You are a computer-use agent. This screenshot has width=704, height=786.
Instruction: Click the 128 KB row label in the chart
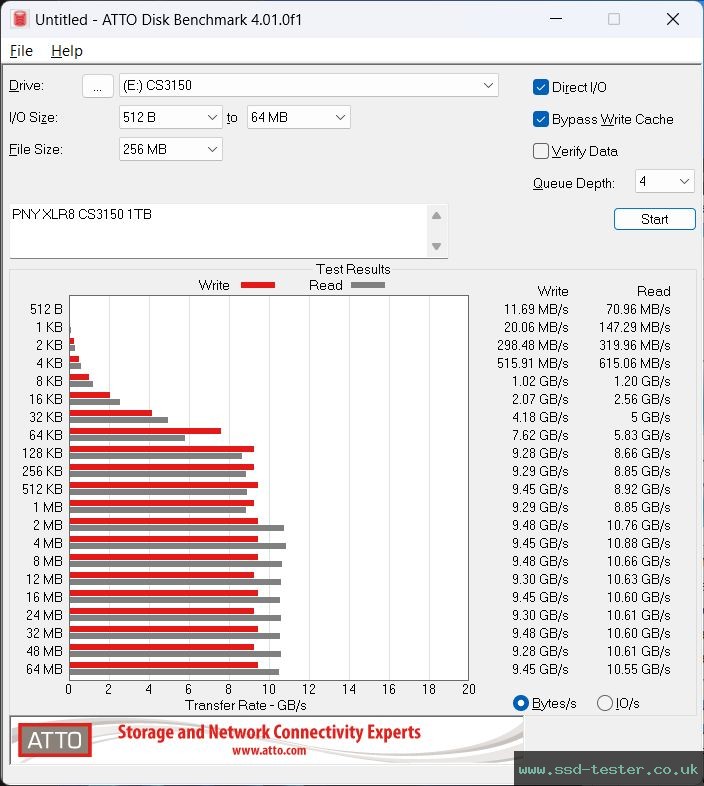pyautogui.click(x=42, y=453)
